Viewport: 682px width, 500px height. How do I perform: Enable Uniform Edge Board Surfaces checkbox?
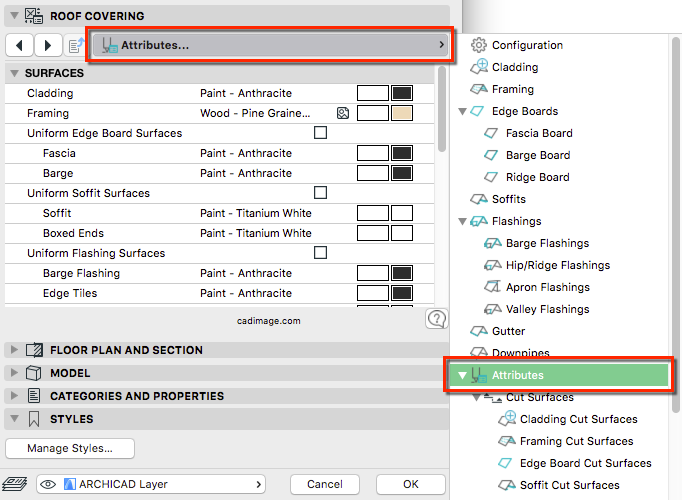[321, 133]
